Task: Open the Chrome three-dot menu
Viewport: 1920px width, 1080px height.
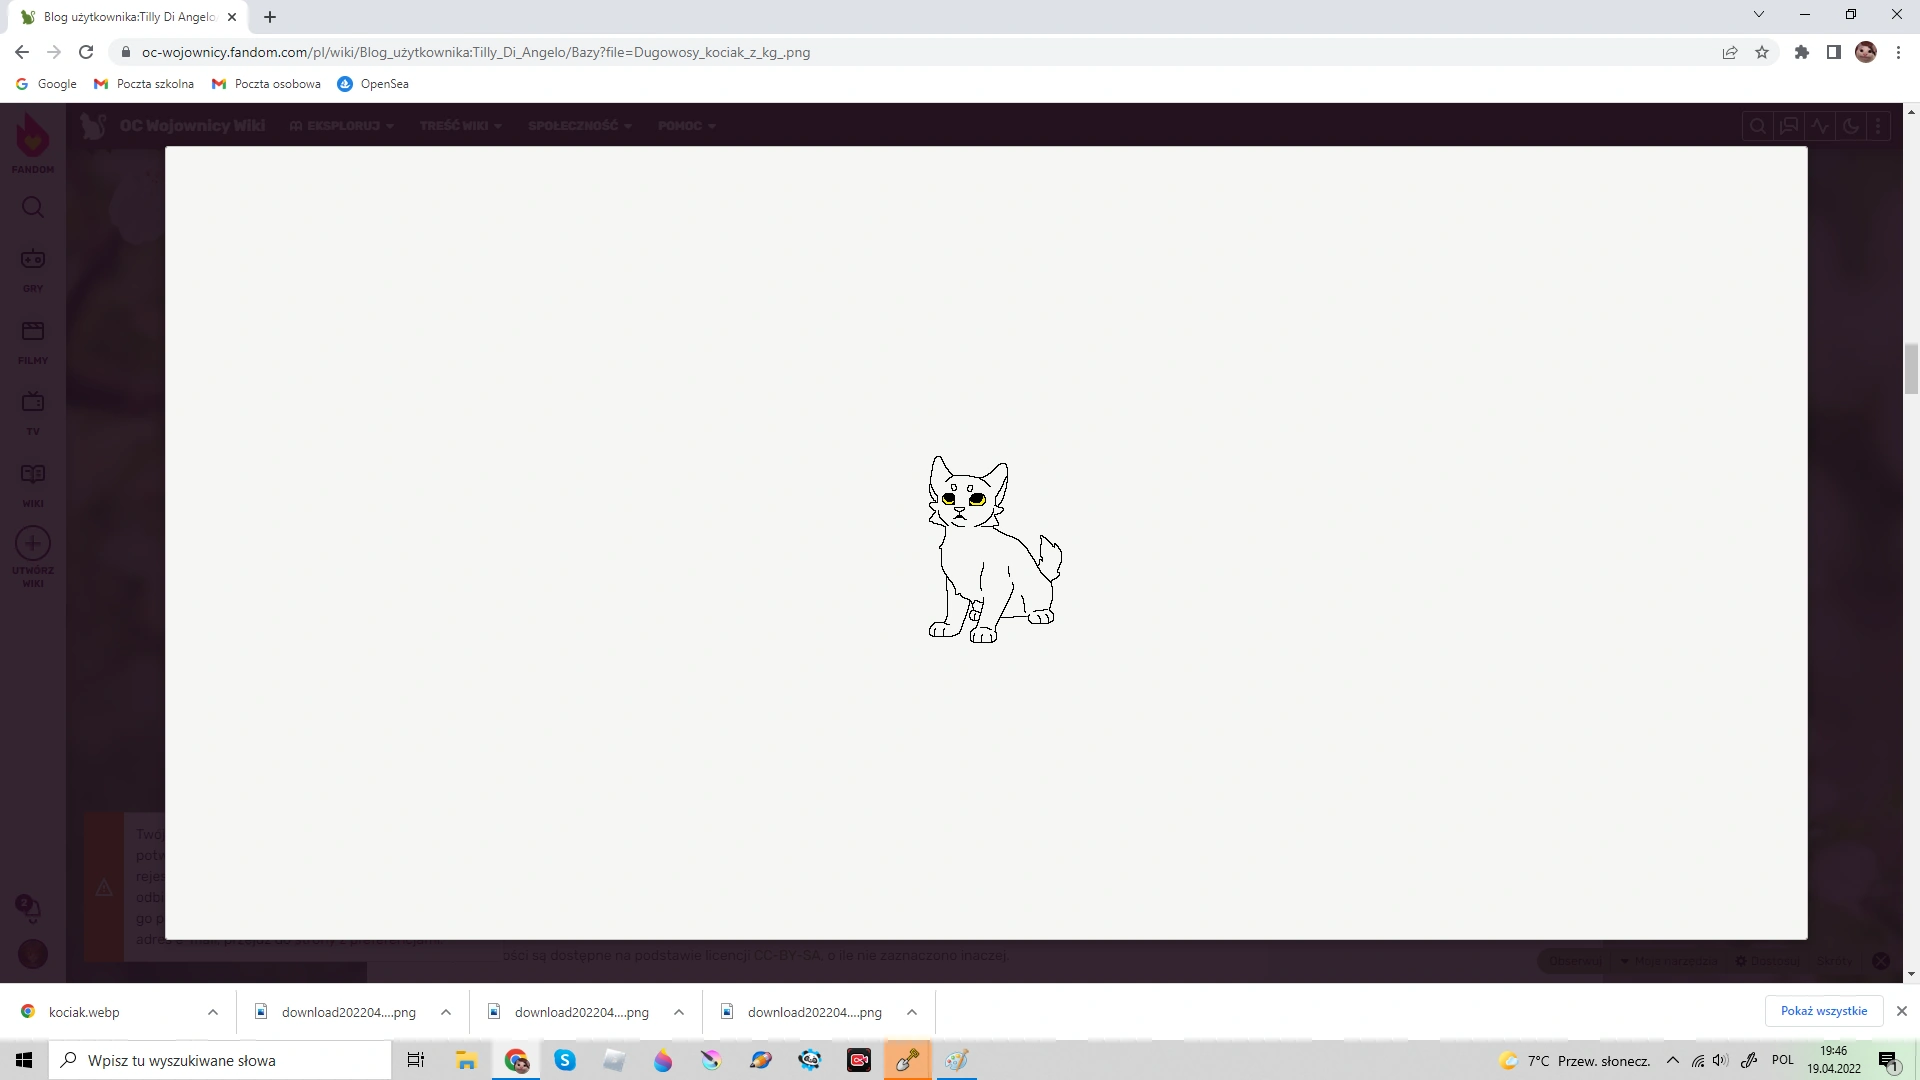Action: click(x=1898, y=52)
